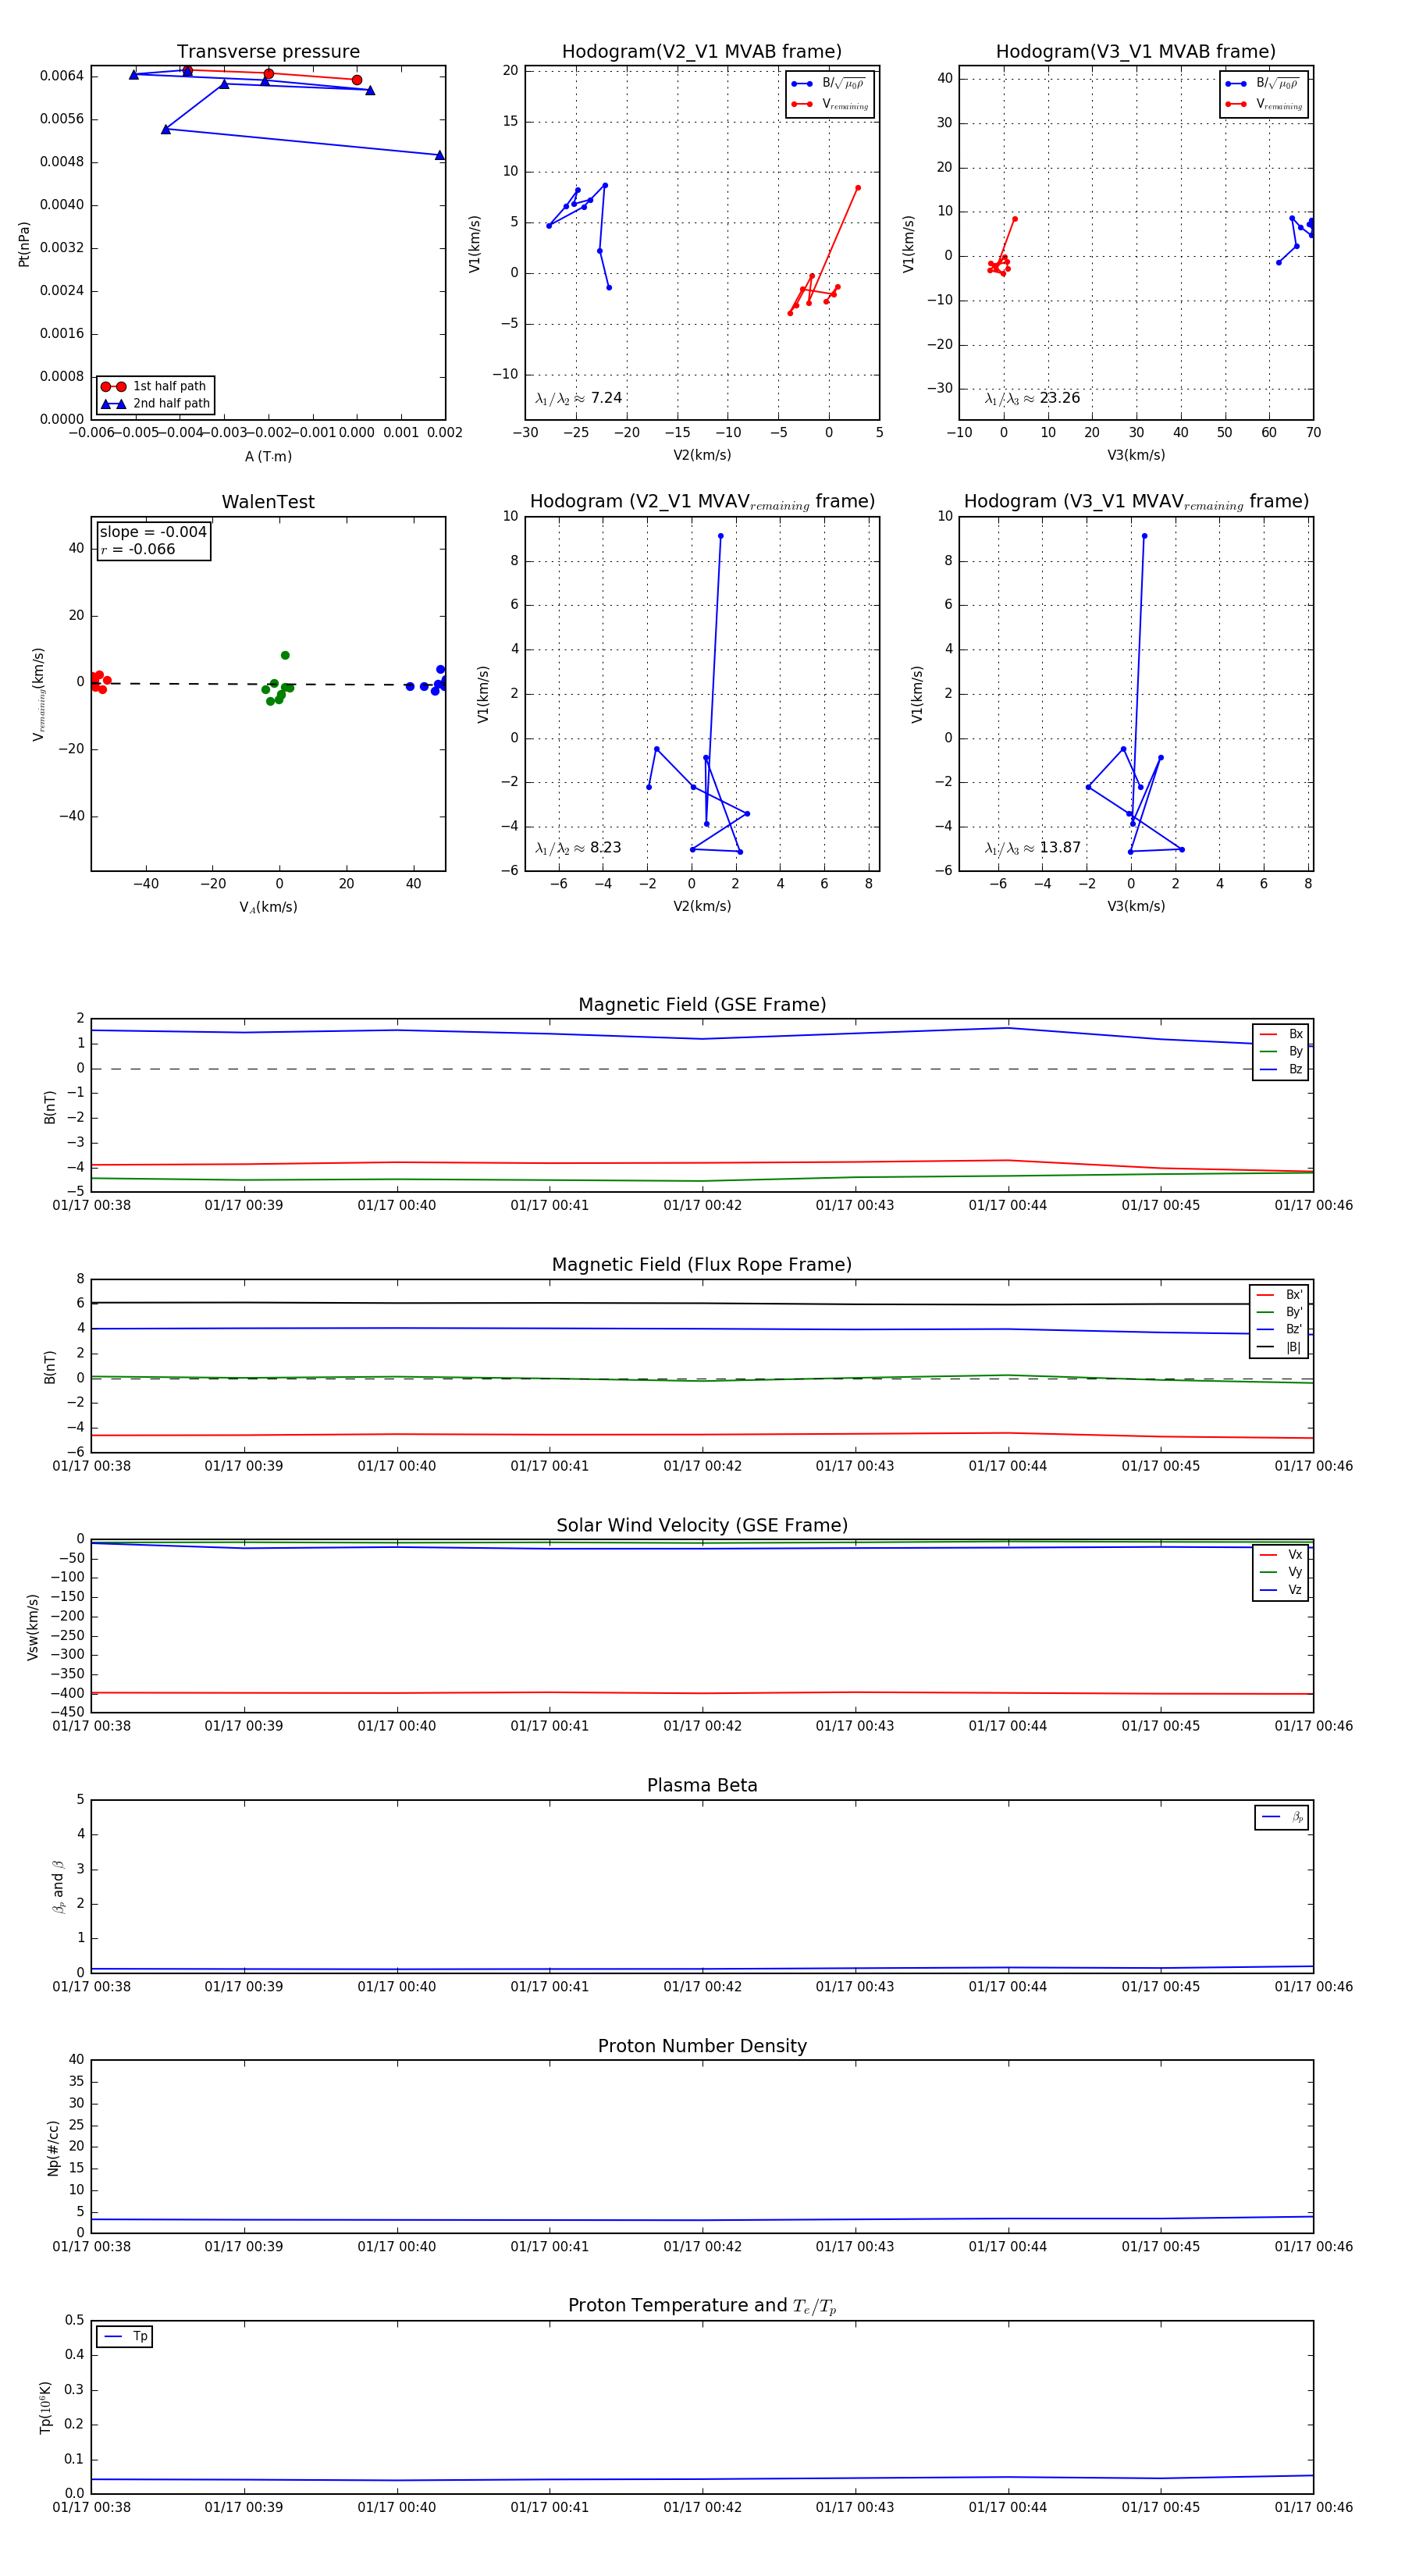Click the "Proton Temperature and Te/Tp" title

702,2305
